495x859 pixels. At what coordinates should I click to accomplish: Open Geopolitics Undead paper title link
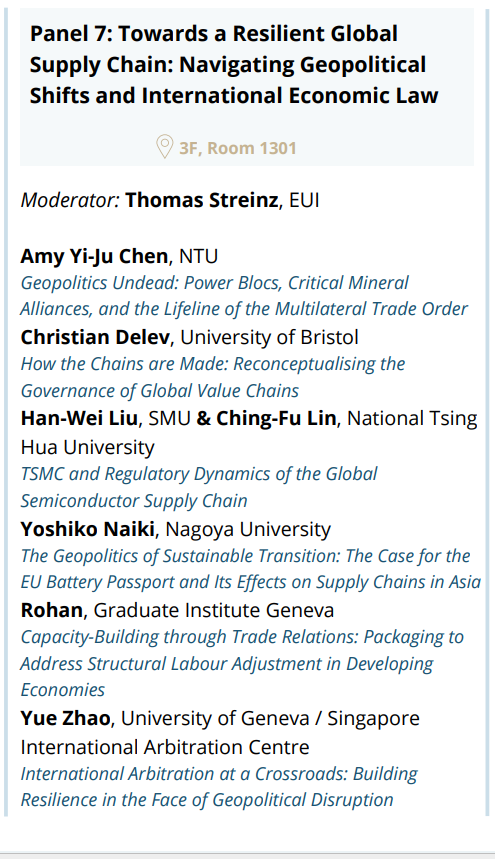tap(244, 296)
